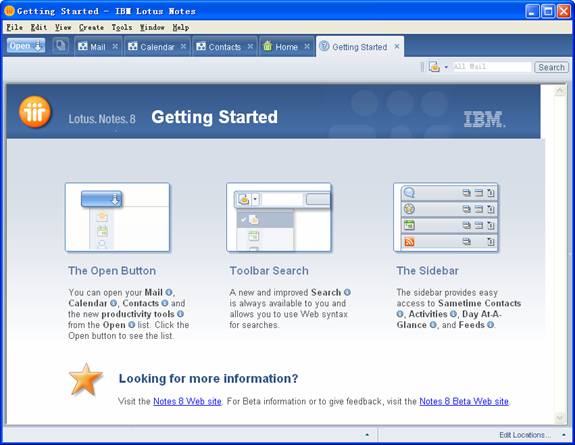Close the Contacts tab
Screen dimensions: 575x445
click(250, 47)
